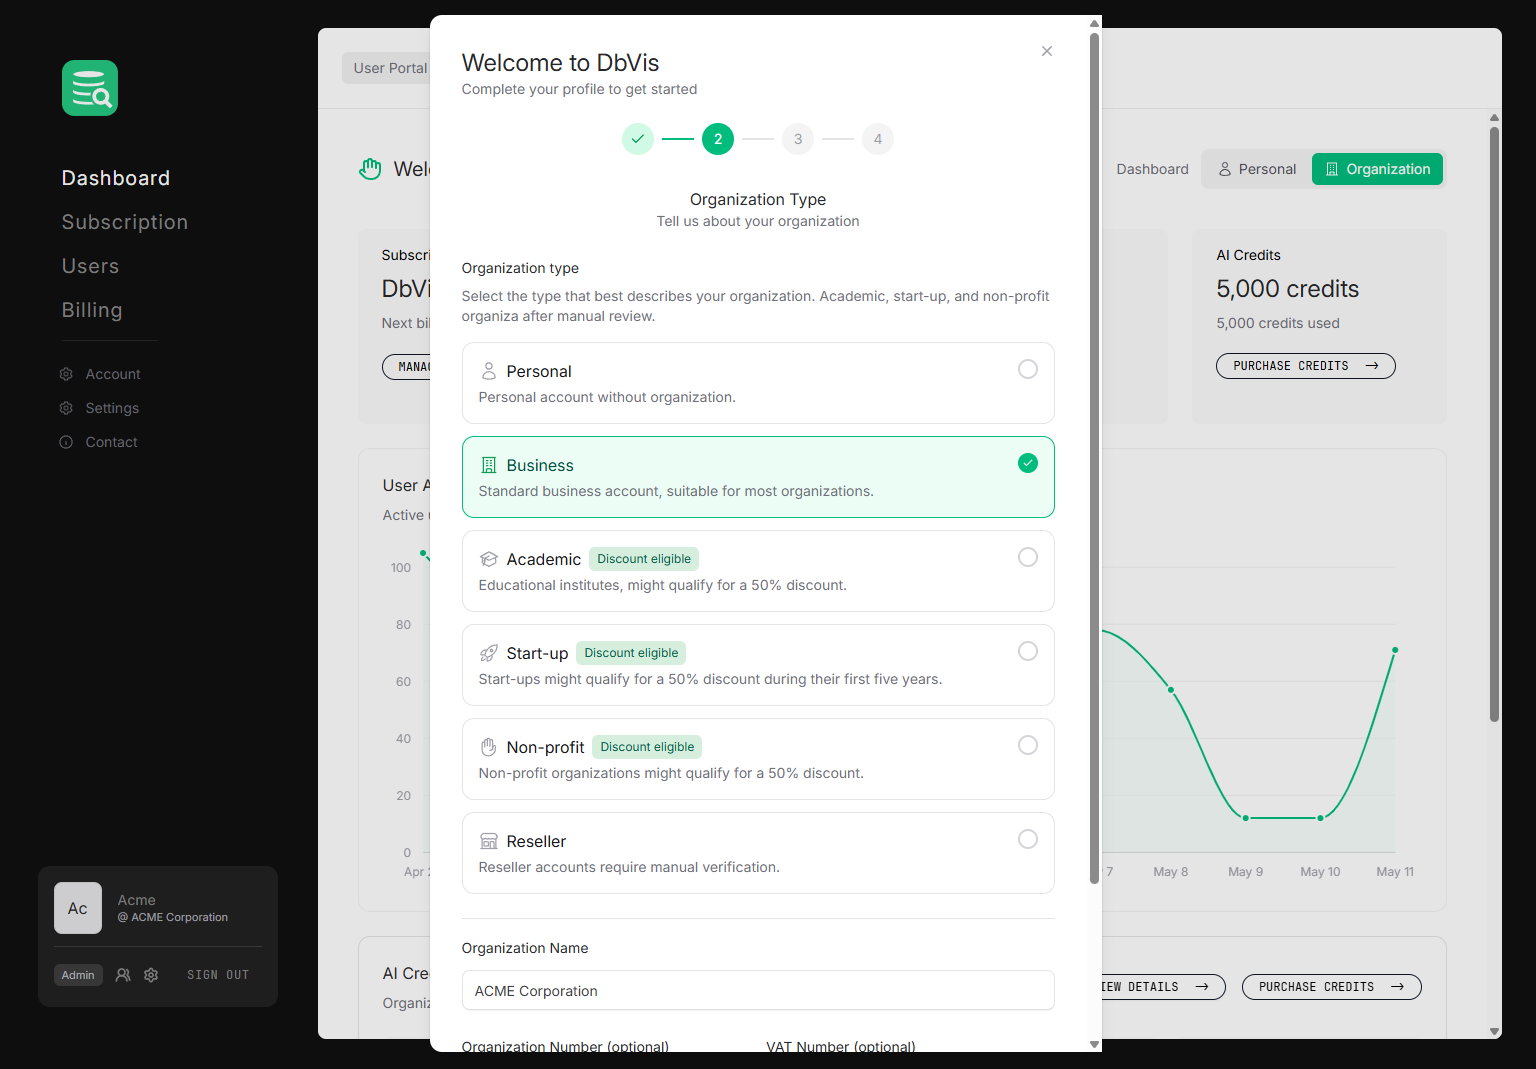Click the Contact link in the sidebar
1536x1069 pixels.
111,442
